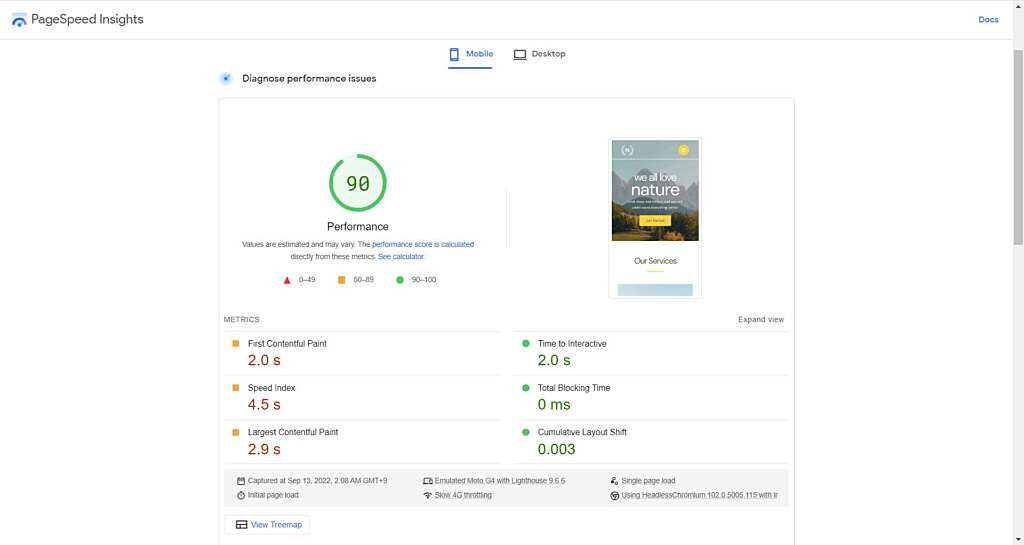Click the desktop monitor icon
This screenshot has height=545, width=1024.
point(520,54)
